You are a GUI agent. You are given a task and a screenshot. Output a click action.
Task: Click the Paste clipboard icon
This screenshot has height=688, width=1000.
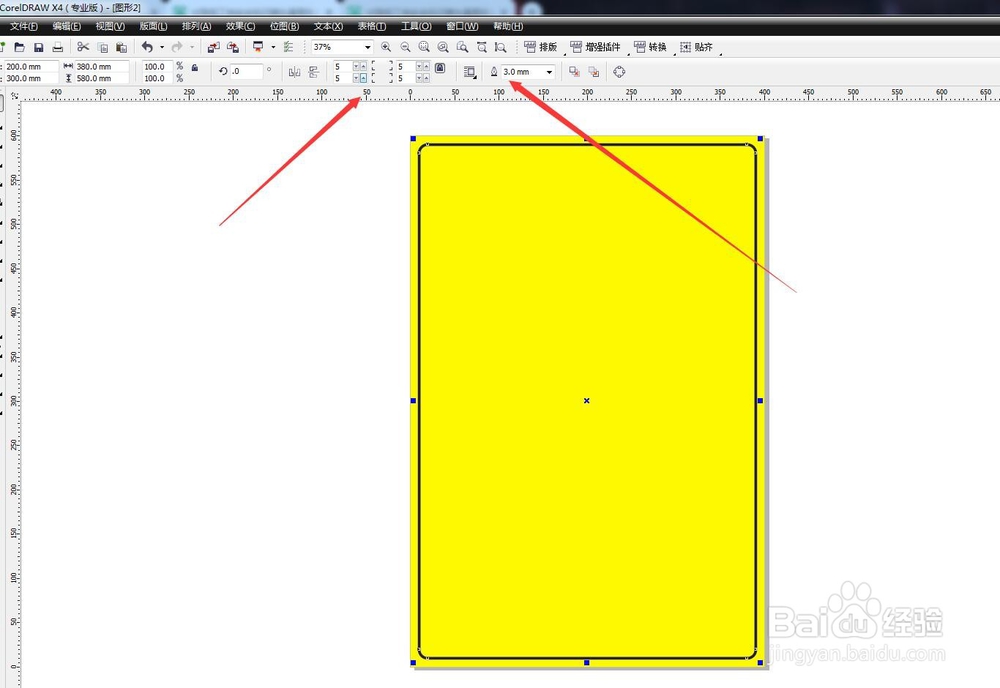click(121, 47)
